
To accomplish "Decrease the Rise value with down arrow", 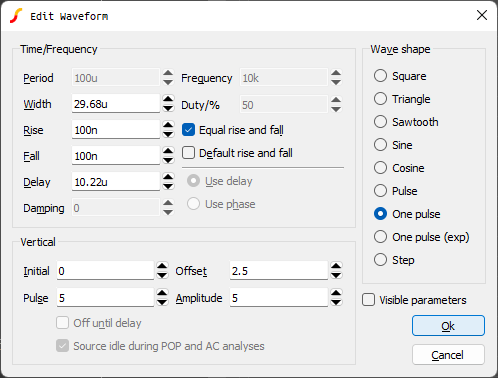I will pos(168,134).
